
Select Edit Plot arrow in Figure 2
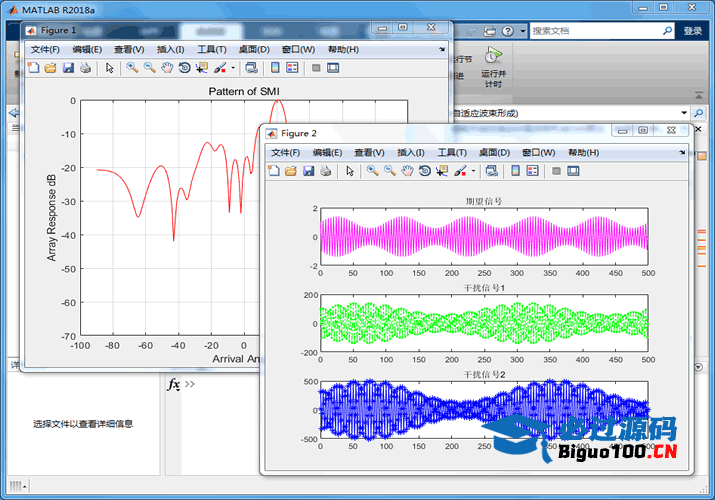350,171
